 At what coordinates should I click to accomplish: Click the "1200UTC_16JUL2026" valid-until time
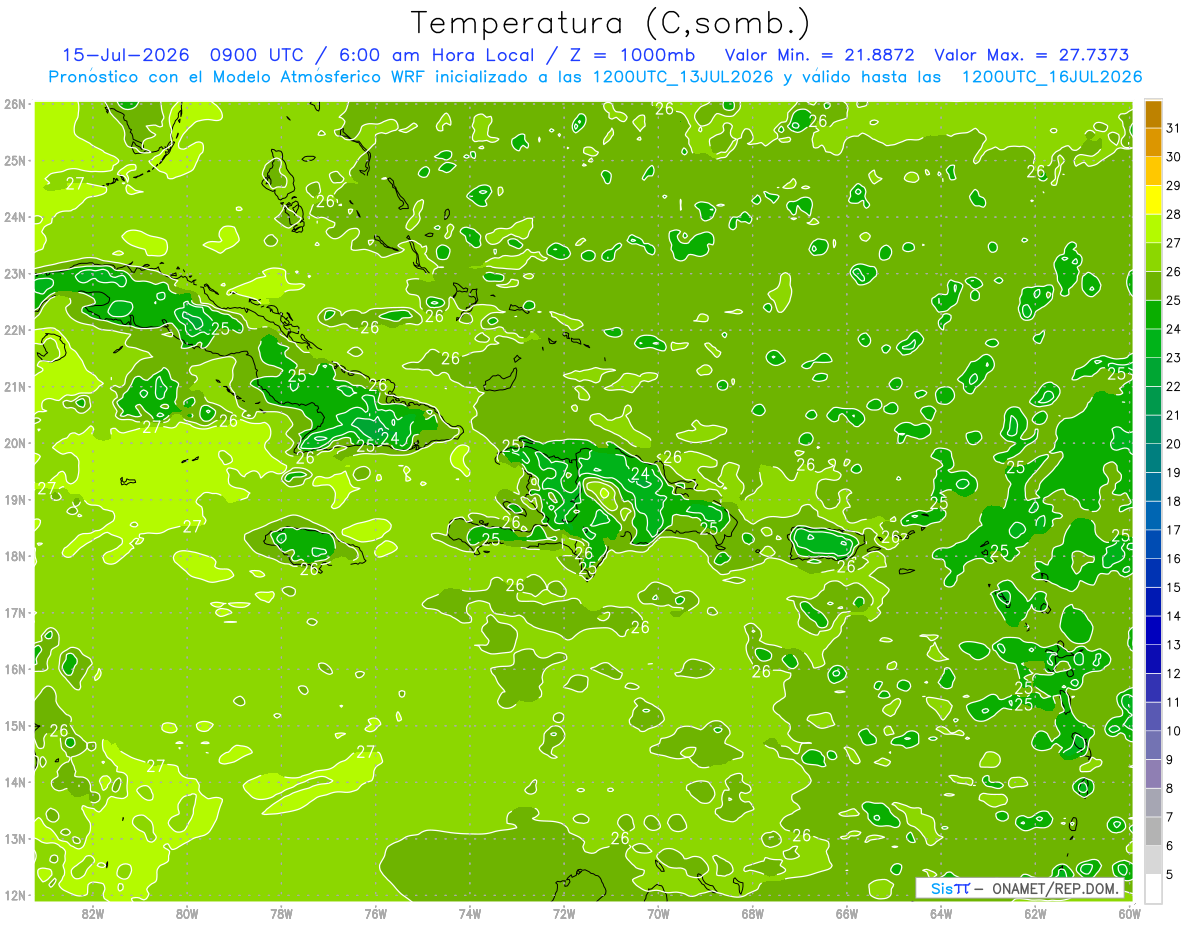[1052, 77]
